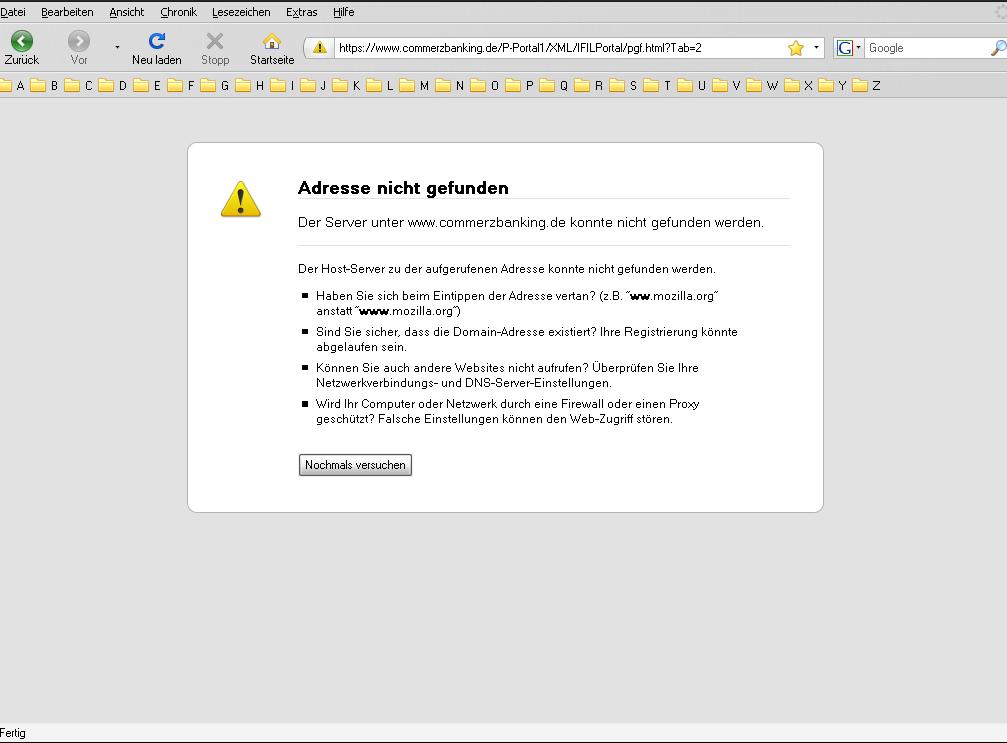Open bookmark folder T

[658, 85]
